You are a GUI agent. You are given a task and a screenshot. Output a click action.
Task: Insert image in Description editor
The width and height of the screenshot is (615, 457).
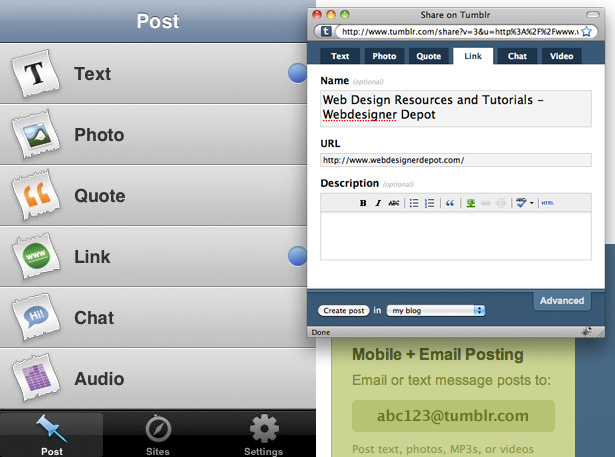coord(471,203)
